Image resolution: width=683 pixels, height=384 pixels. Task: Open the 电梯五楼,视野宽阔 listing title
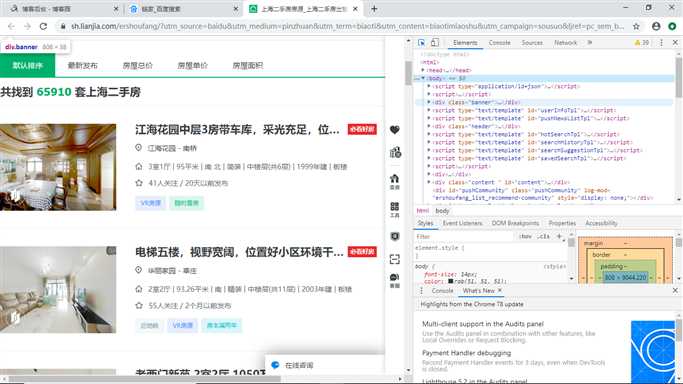[239, 252]
